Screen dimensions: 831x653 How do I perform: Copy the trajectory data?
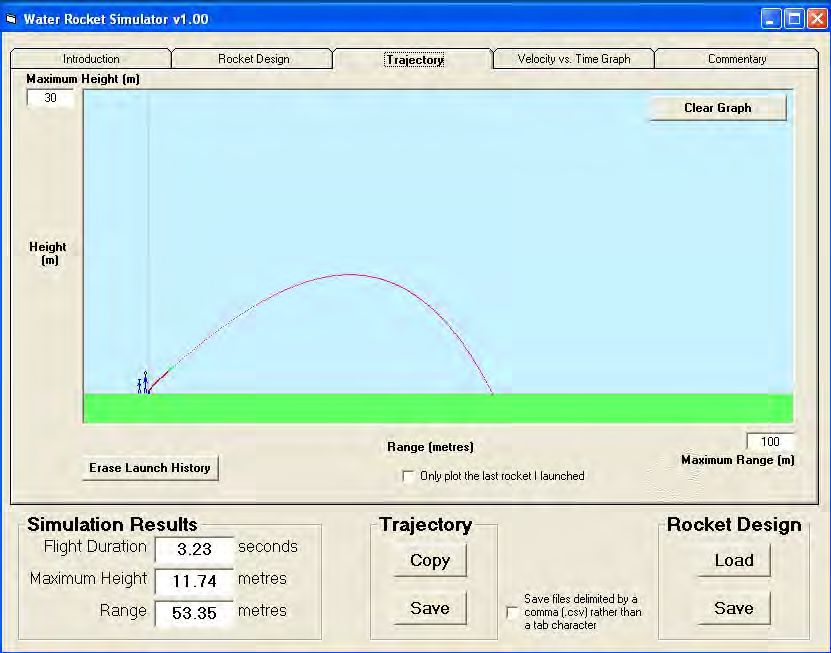point(430,561)
